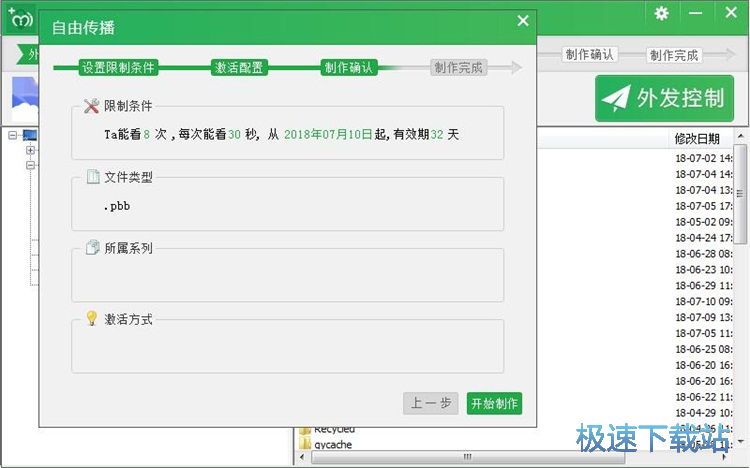Click the horizontal scrollbar left arrow
The image size is (750, 468).
pos(302,457)
